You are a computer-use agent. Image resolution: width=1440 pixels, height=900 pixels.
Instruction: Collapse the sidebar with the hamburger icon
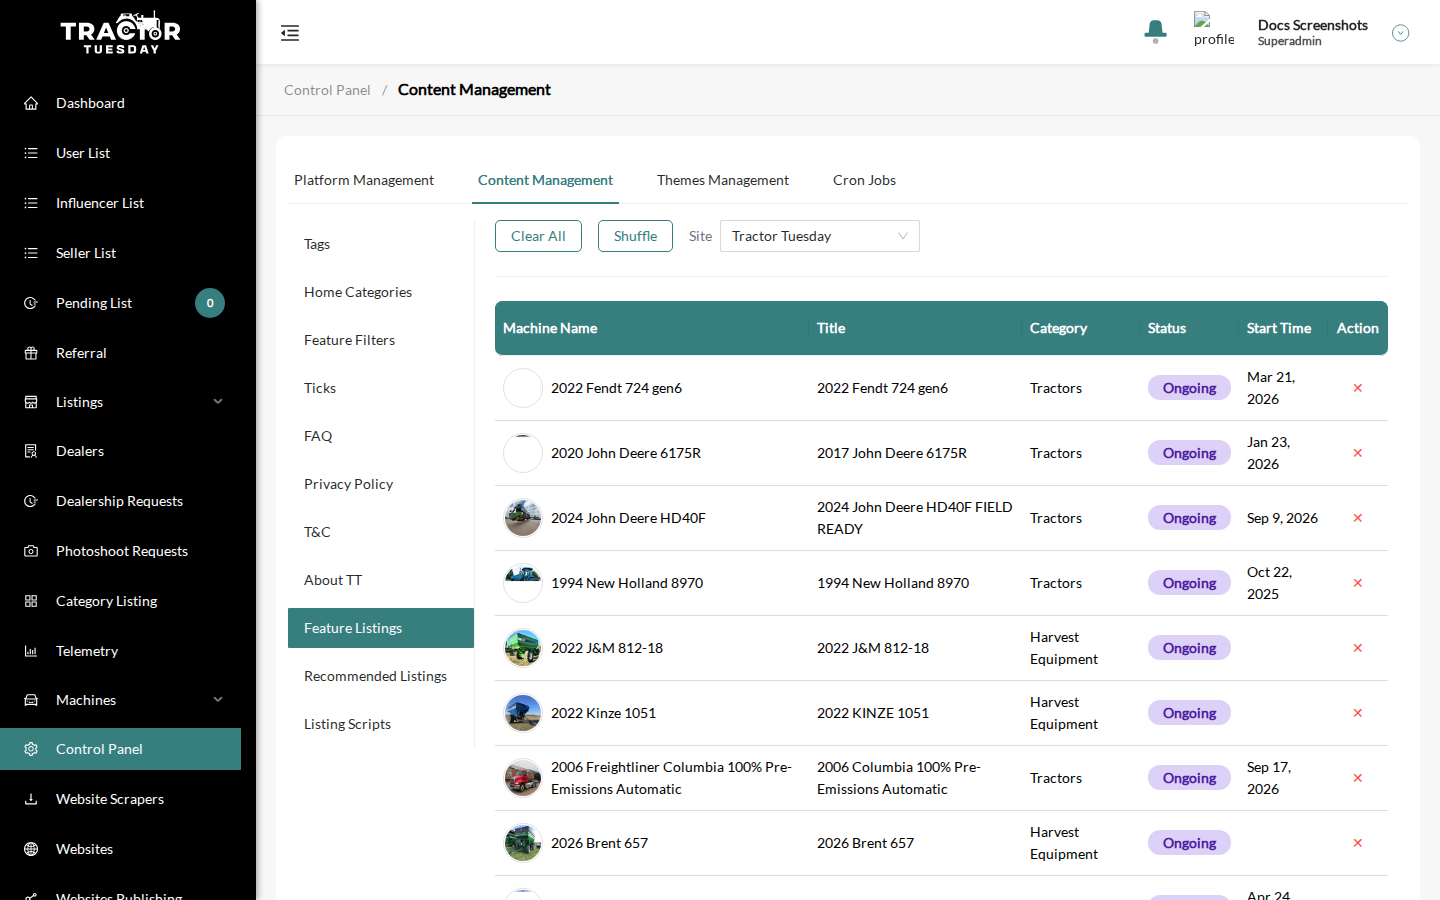[290, 33]
